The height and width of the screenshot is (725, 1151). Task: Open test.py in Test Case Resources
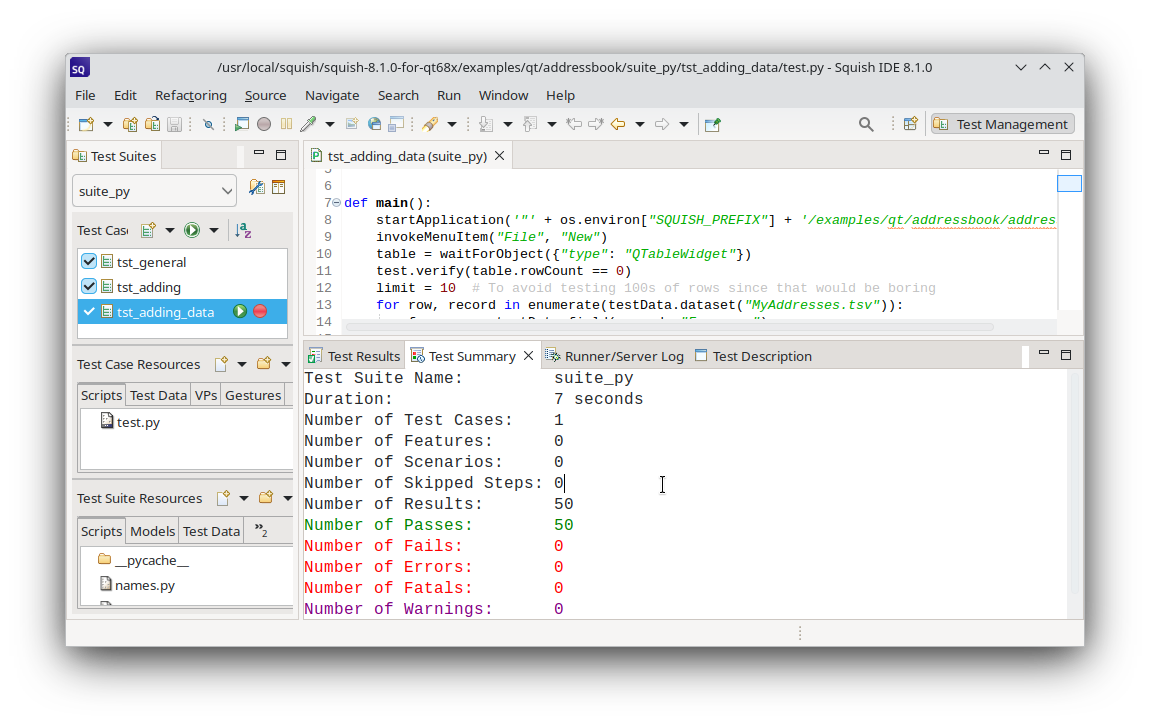(137, 422)
